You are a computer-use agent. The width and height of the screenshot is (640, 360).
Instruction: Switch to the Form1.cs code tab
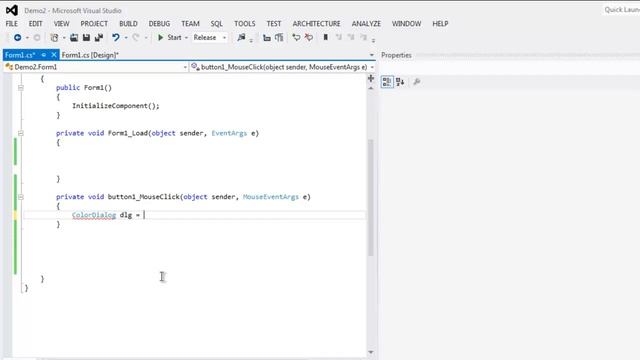tap(20, 55)
